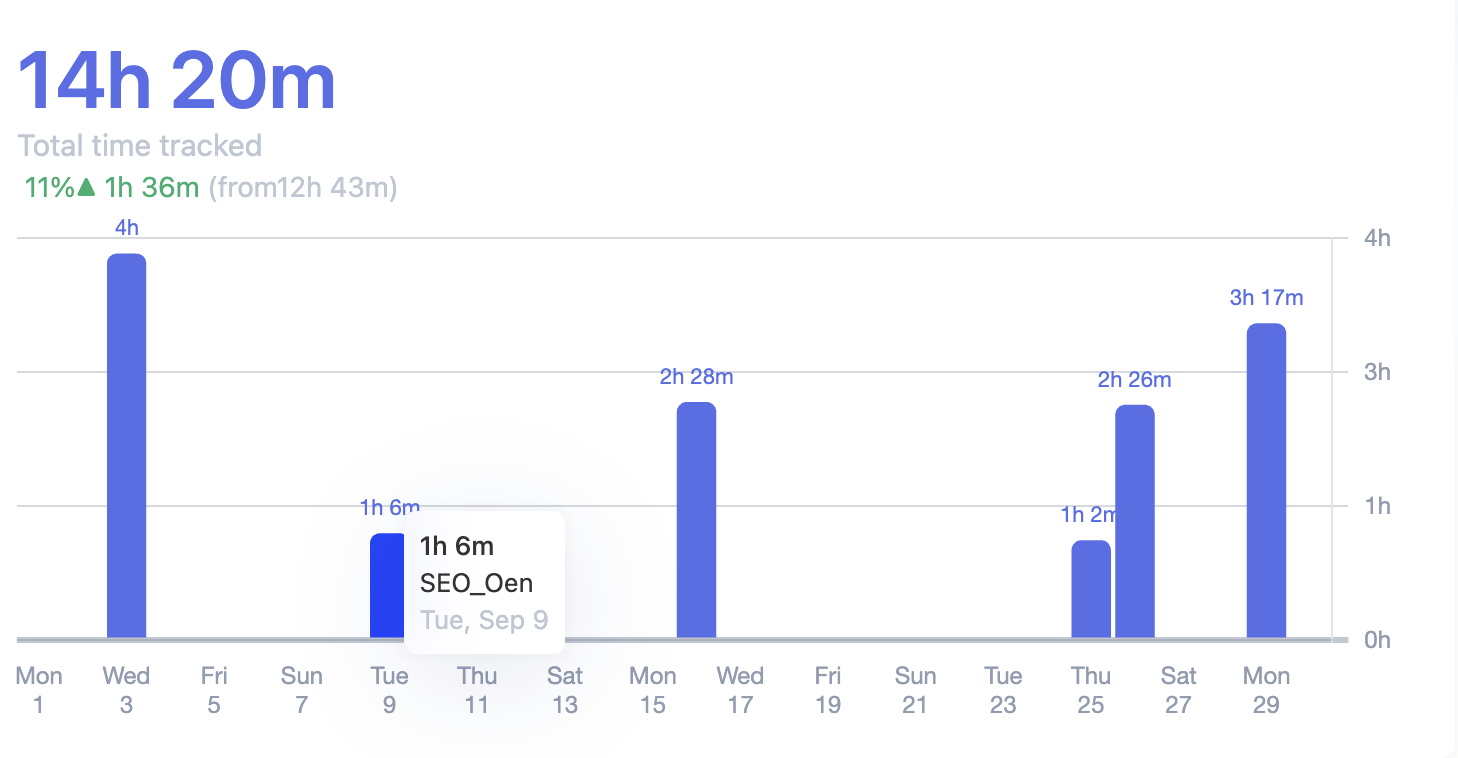This screenshot has width=1458, height=758.
Task: Click the green increase arrow icon
Action: pyautogui.click(x=86, y=187)
